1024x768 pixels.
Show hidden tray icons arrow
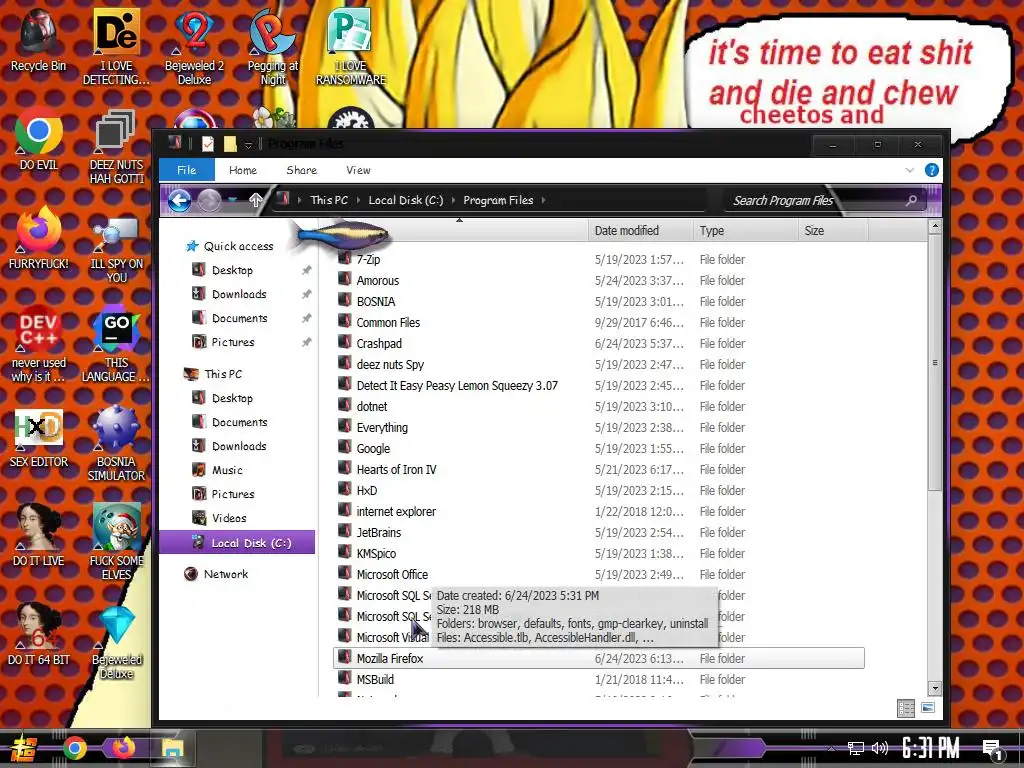[831, 748]
